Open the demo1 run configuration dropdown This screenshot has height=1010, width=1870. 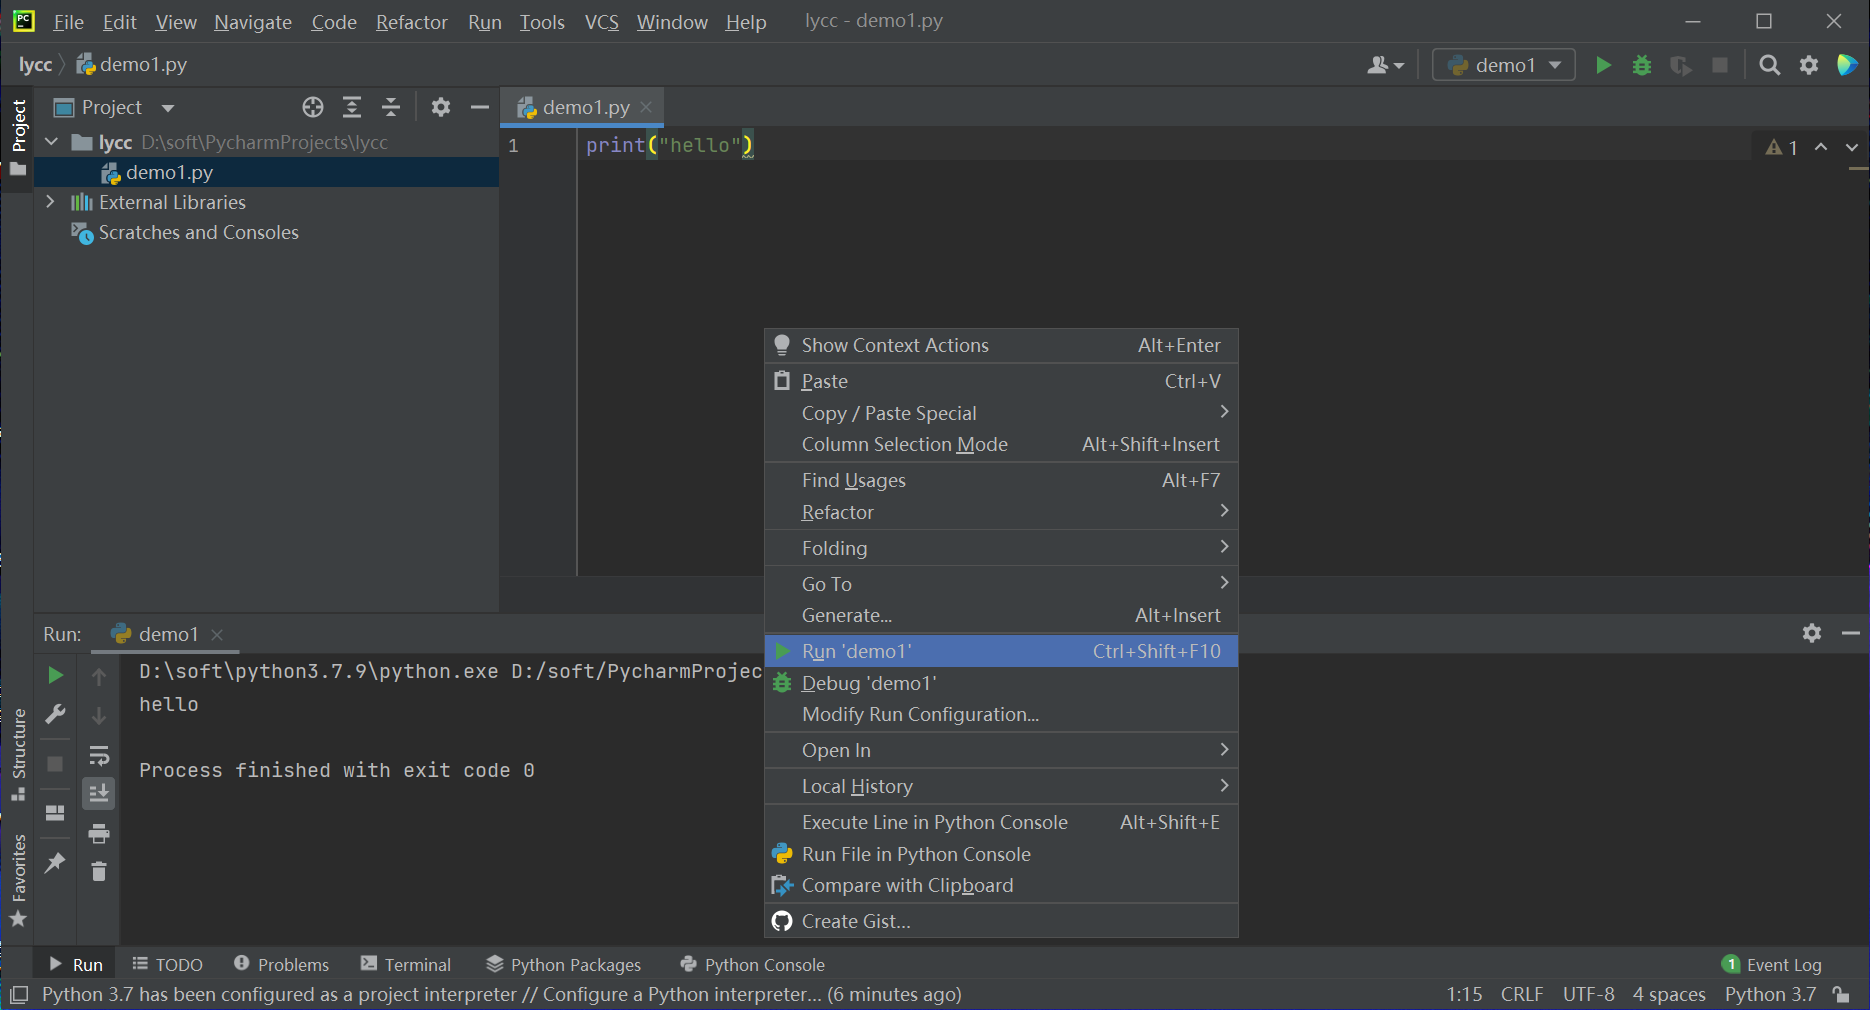click(x=1503, y=64)
